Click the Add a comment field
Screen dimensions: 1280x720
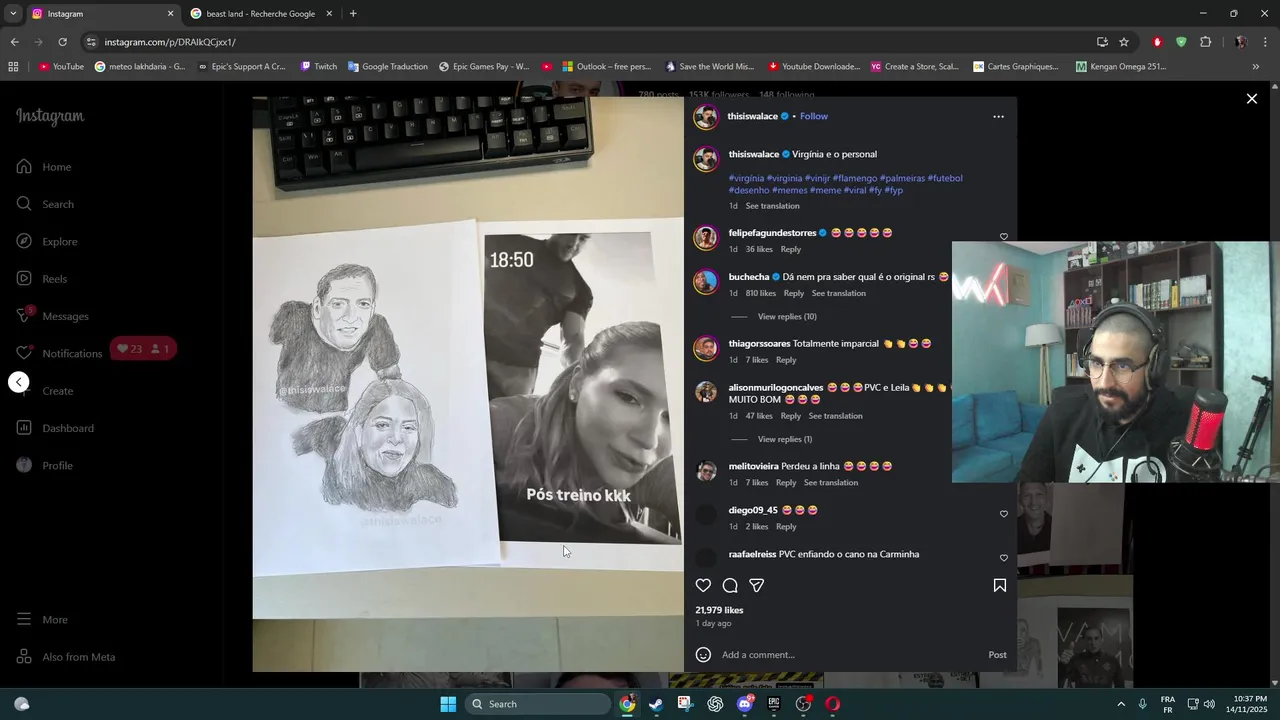[848, 655]
